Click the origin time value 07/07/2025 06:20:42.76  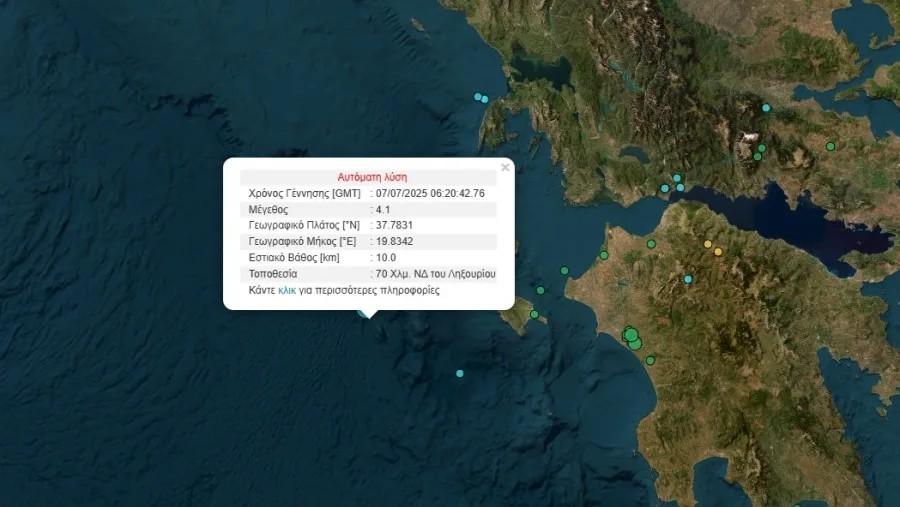coord(430,193)
